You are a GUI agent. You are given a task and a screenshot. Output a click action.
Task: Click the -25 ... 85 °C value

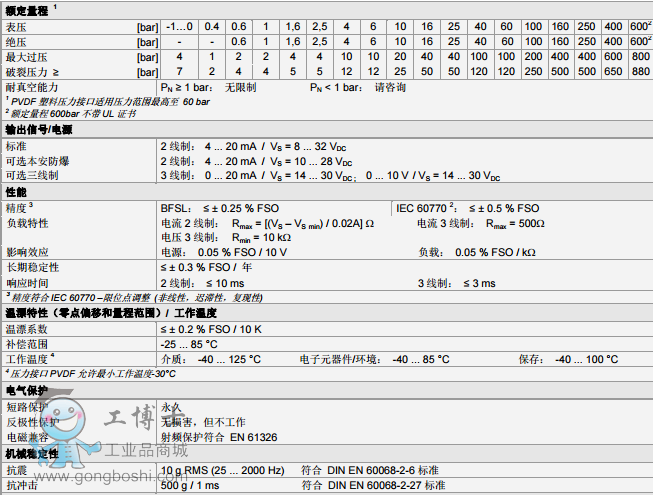coord(189,344)
